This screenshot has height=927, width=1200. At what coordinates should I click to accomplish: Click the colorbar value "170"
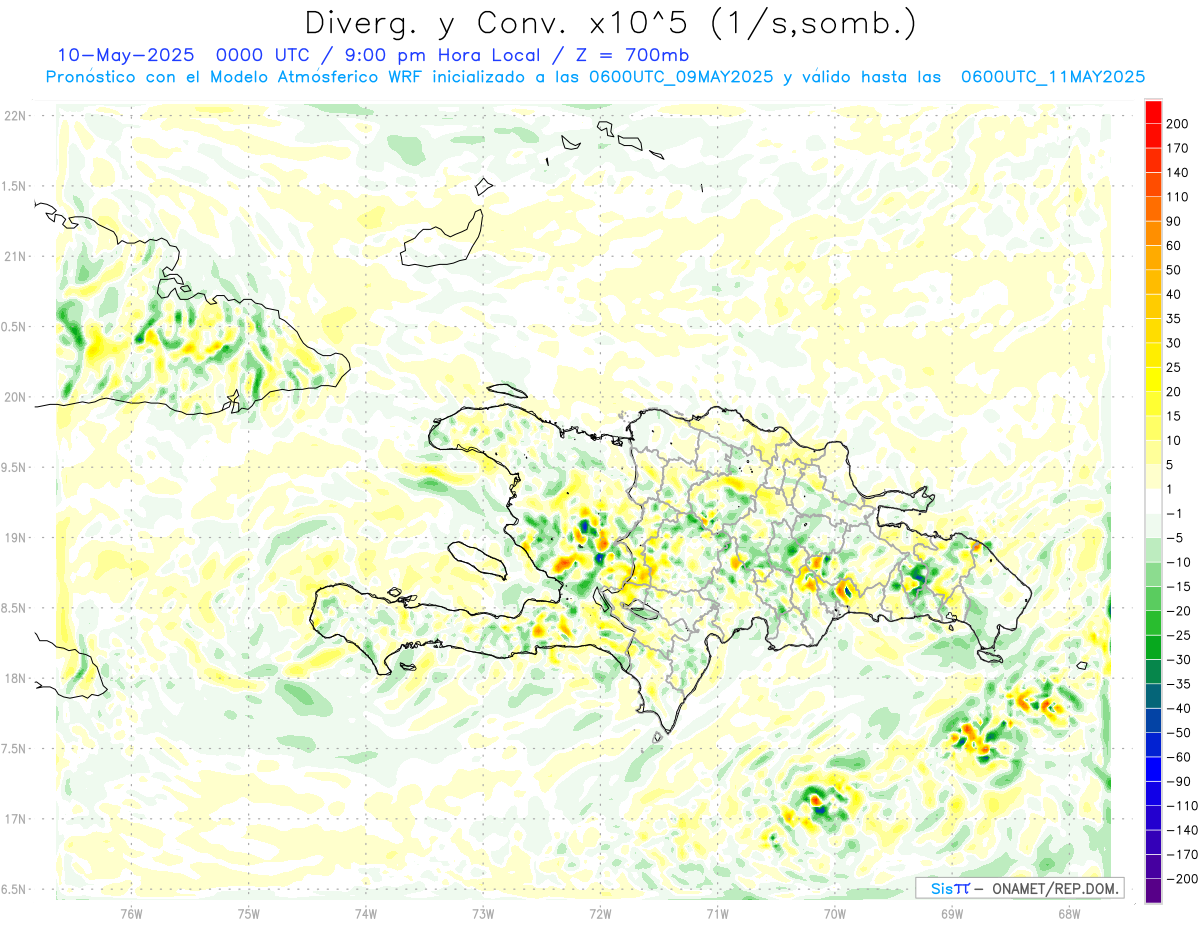[1178, 148]
